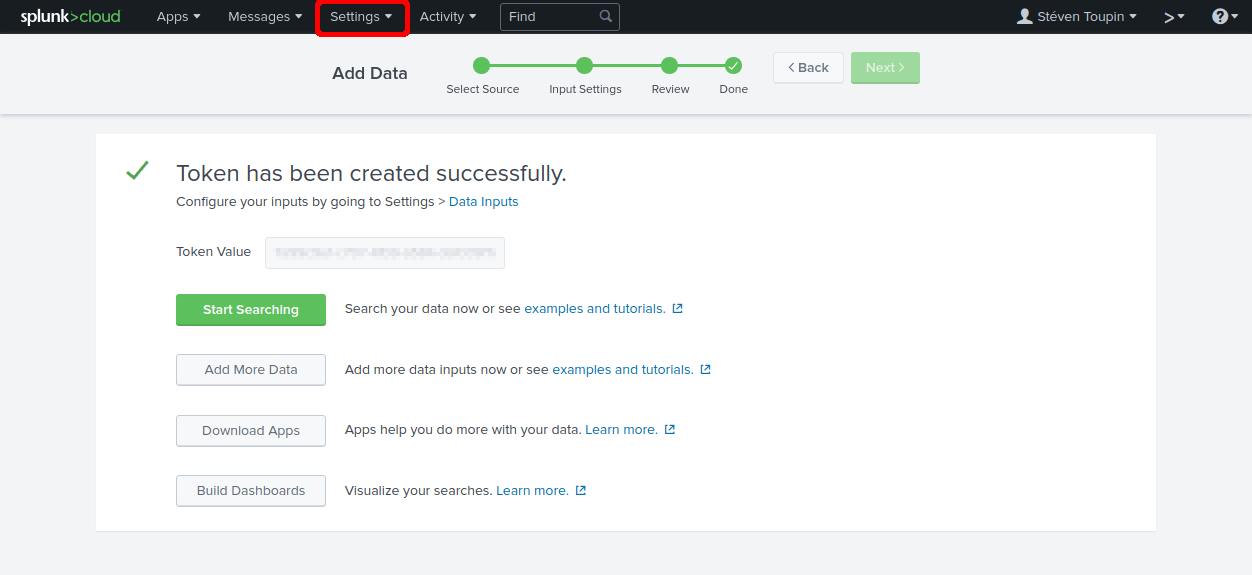1252x575 pixels.
Task: Click external-link icon on Add More Data row
Action: coord(706,369)
